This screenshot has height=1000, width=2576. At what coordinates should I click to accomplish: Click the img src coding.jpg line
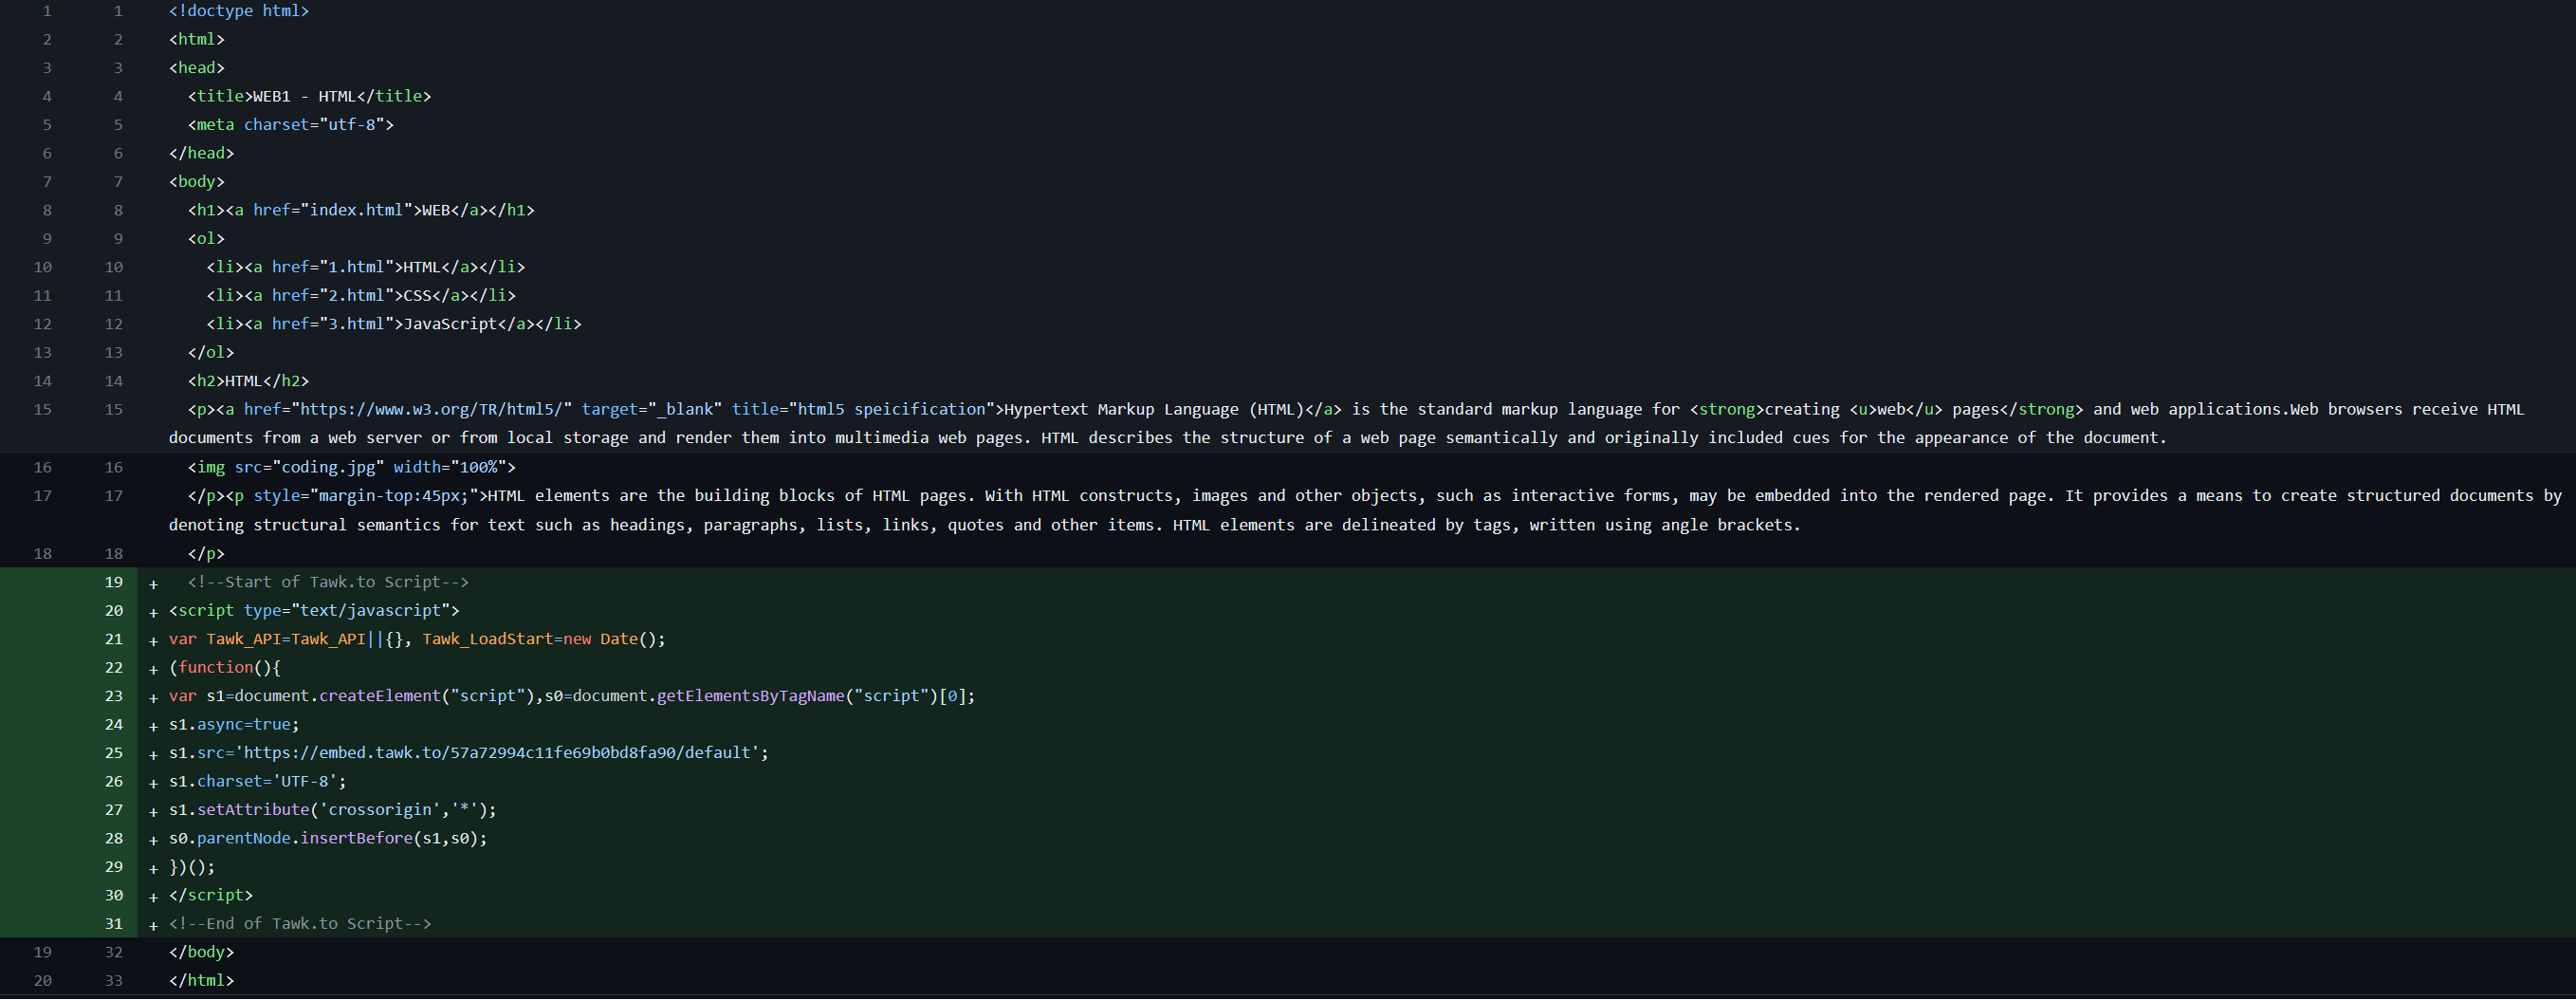pos(352,467)
